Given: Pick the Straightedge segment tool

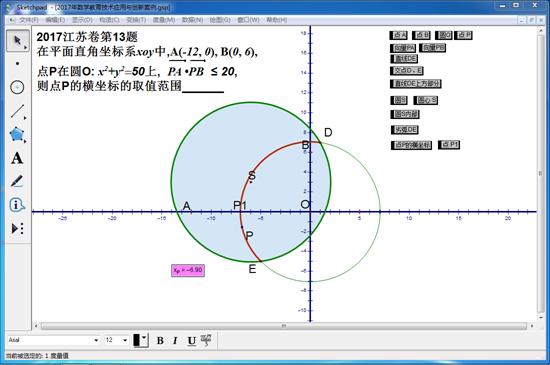Looking at the screenshot, I should (x=17, y=111).
